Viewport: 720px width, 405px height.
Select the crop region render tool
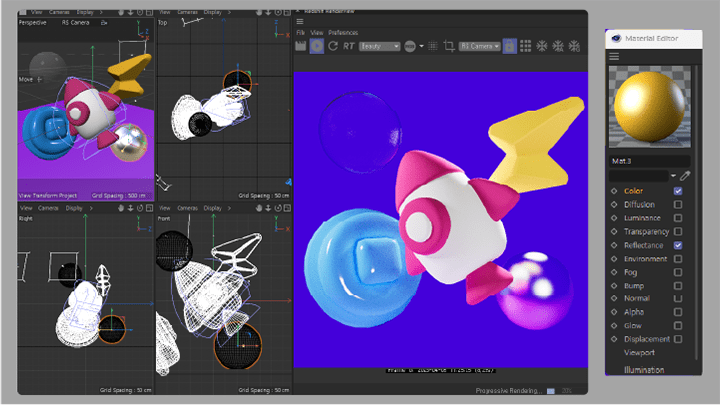(x=449, y=46)
